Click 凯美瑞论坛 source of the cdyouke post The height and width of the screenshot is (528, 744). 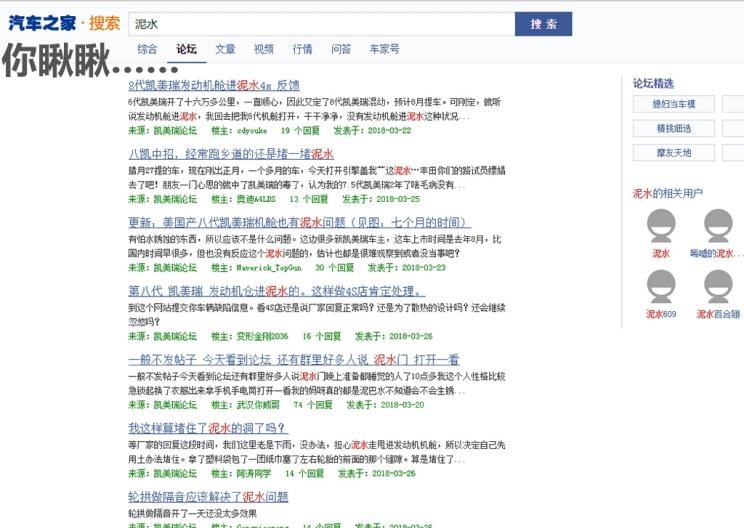click(175, 130)
